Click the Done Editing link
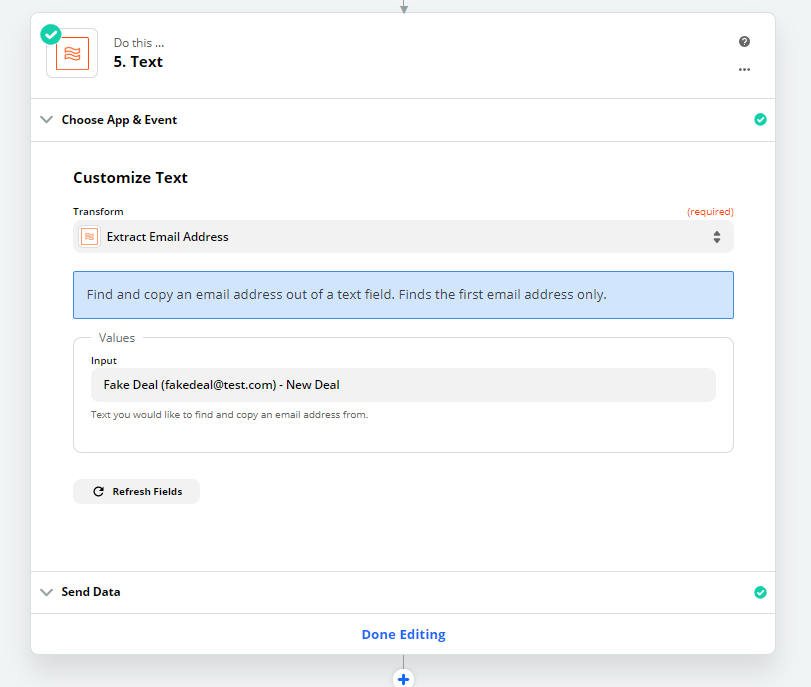The width and height of the screenshot is (811, 687). click(x=403, y=634)
